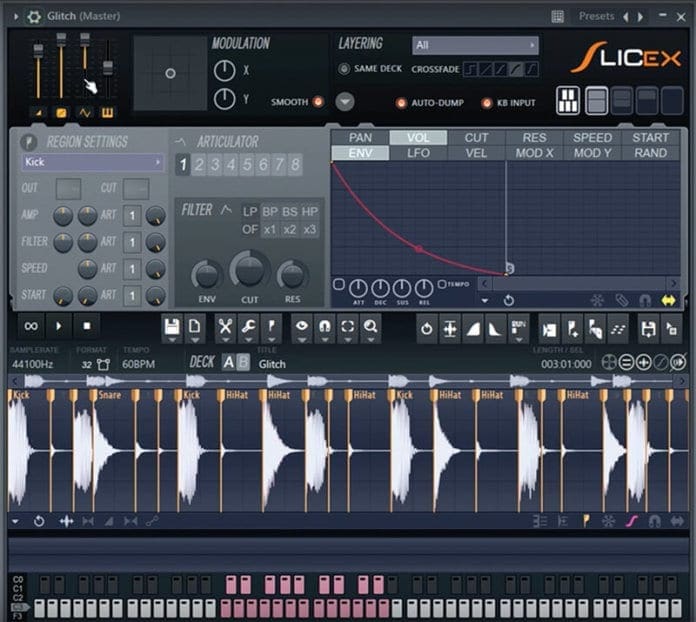Image resolution: width=696 pixels, height=622 pixels.
Task: Click the magnet snap icon in main toolbar
Action: click(x=325, y=327)
